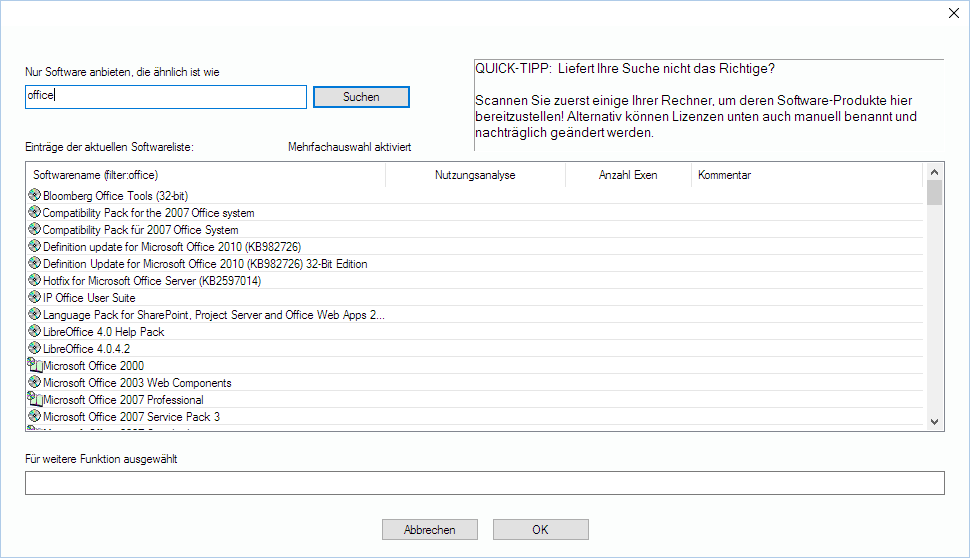
Task: Click icon beside IP Office User Suite
Action: coord(35,297)
